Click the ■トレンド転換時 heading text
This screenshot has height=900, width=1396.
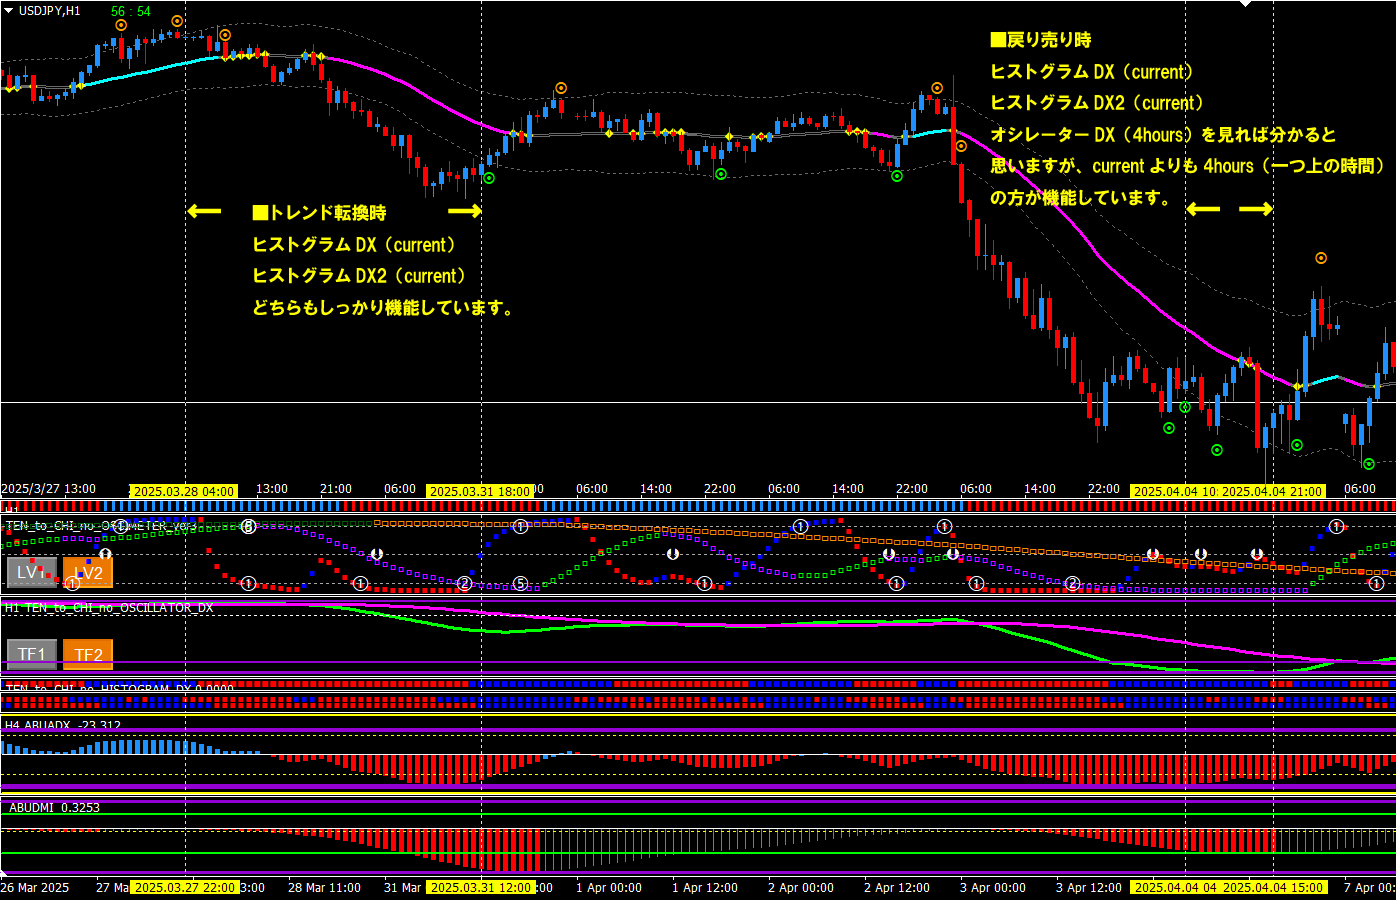pyautogui.click(x=319, y=213)
